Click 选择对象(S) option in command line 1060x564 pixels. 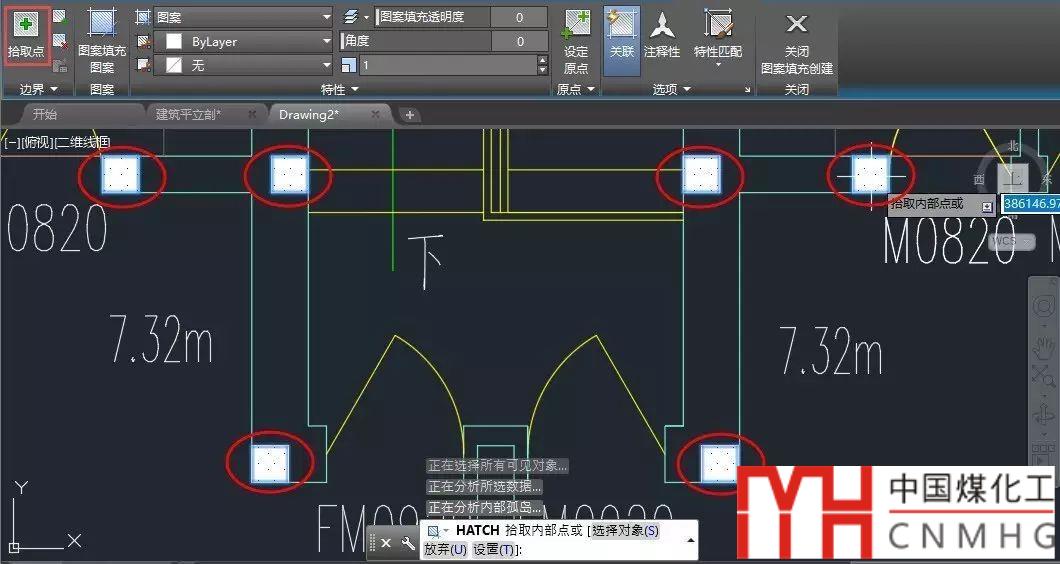tap(624, 530)
